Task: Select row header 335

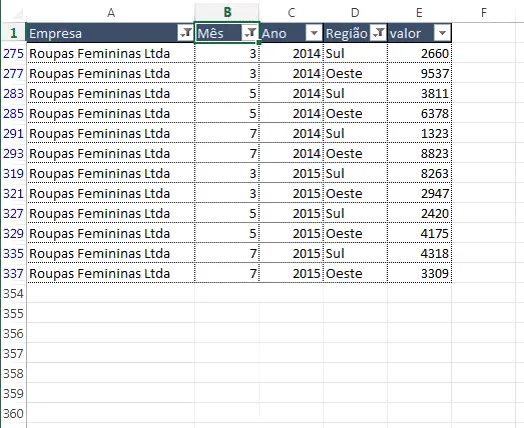Action: click(x=13, y=254)
